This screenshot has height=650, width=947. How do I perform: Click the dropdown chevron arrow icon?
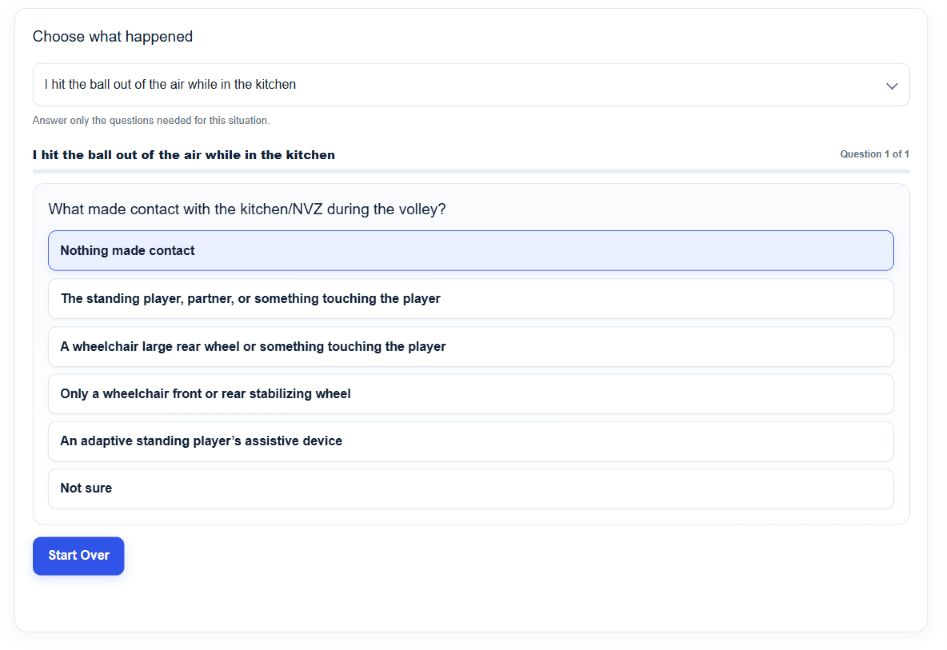pos(891,86)
